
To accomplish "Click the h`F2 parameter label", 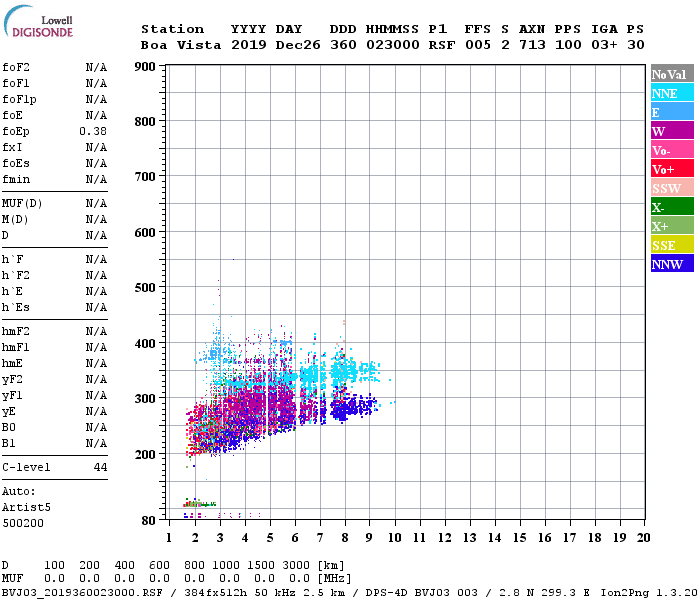I will tap(16, 275).
